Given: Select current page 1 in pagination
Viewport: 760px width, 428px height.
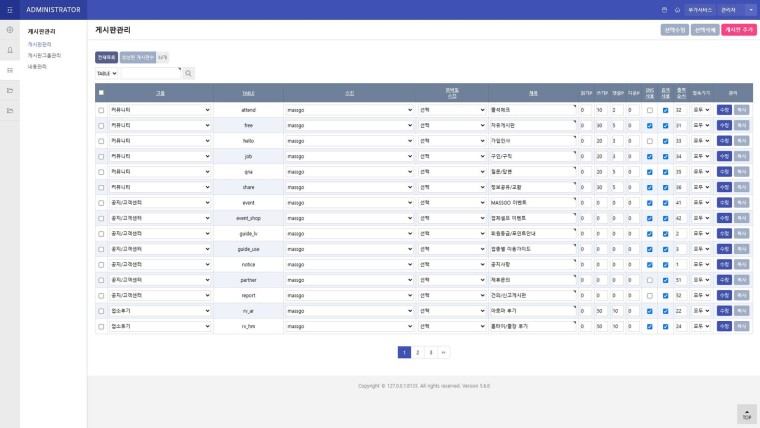Looking at the screenshot, I should click(404, 352).
